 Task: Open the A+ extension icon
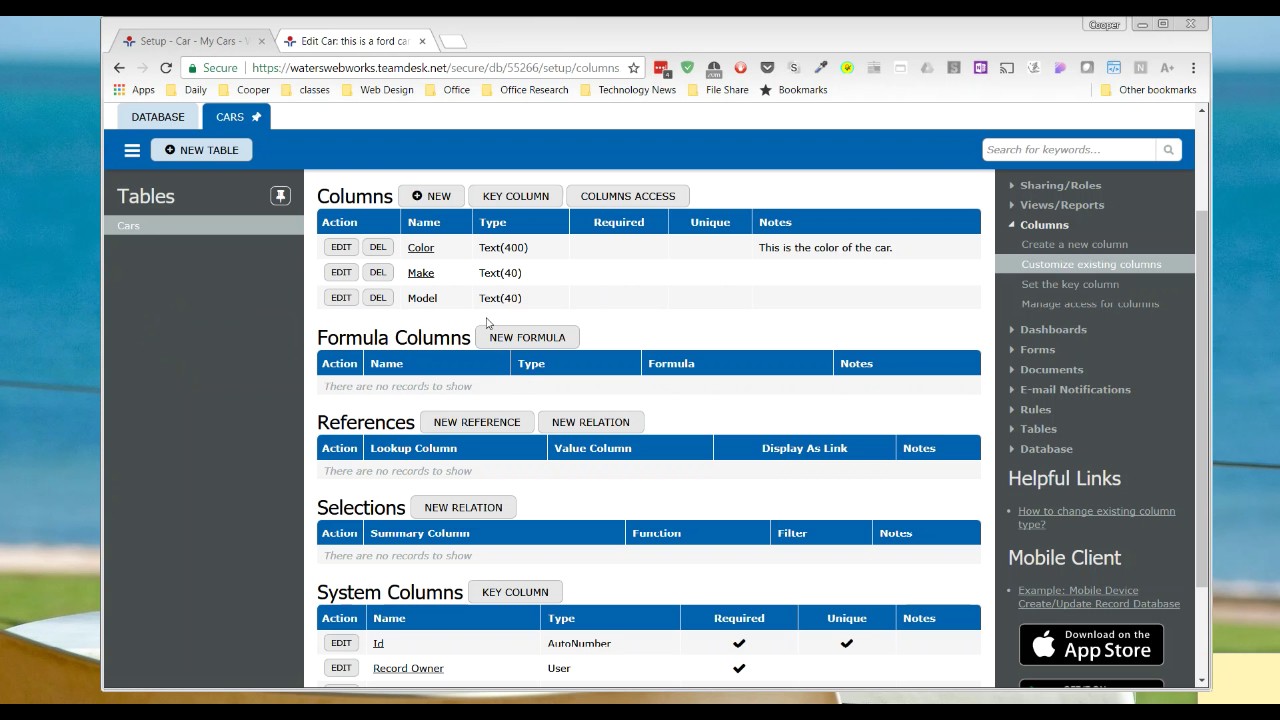pos(1167,68)
